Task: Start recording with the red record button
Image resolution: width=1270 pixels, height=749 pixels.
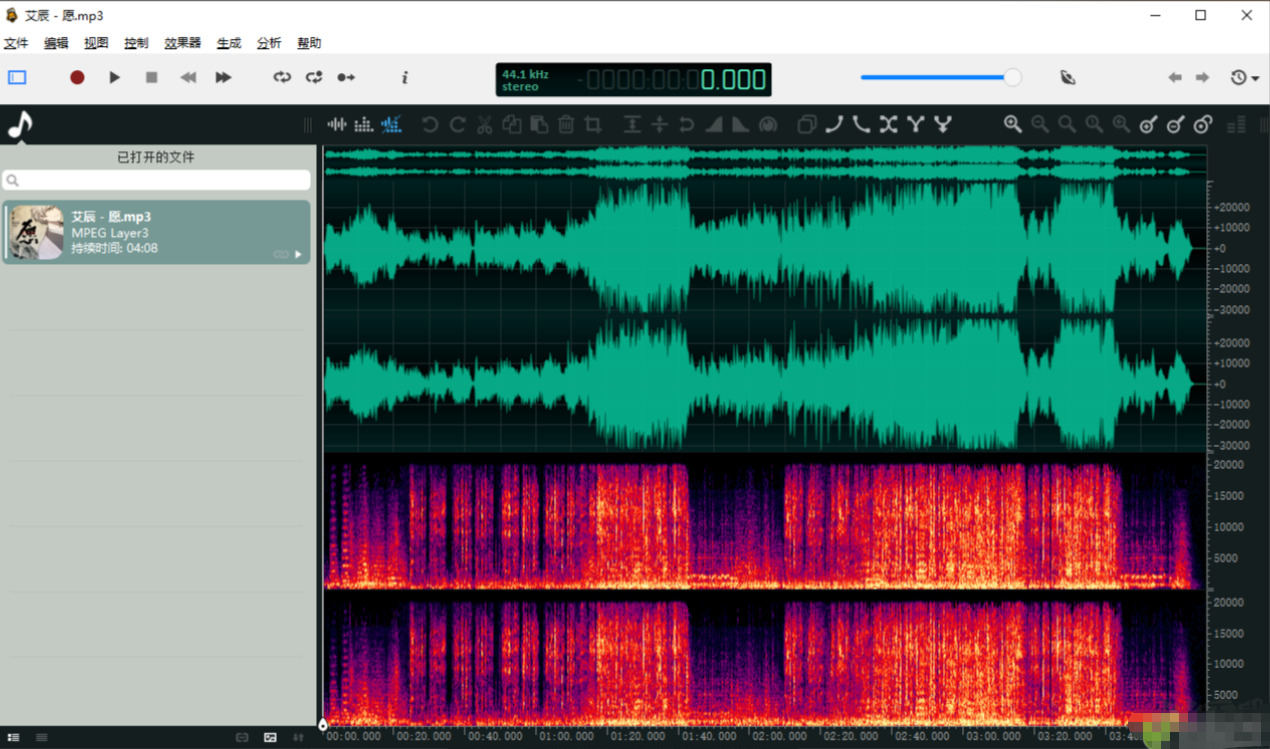Action: 77,77
